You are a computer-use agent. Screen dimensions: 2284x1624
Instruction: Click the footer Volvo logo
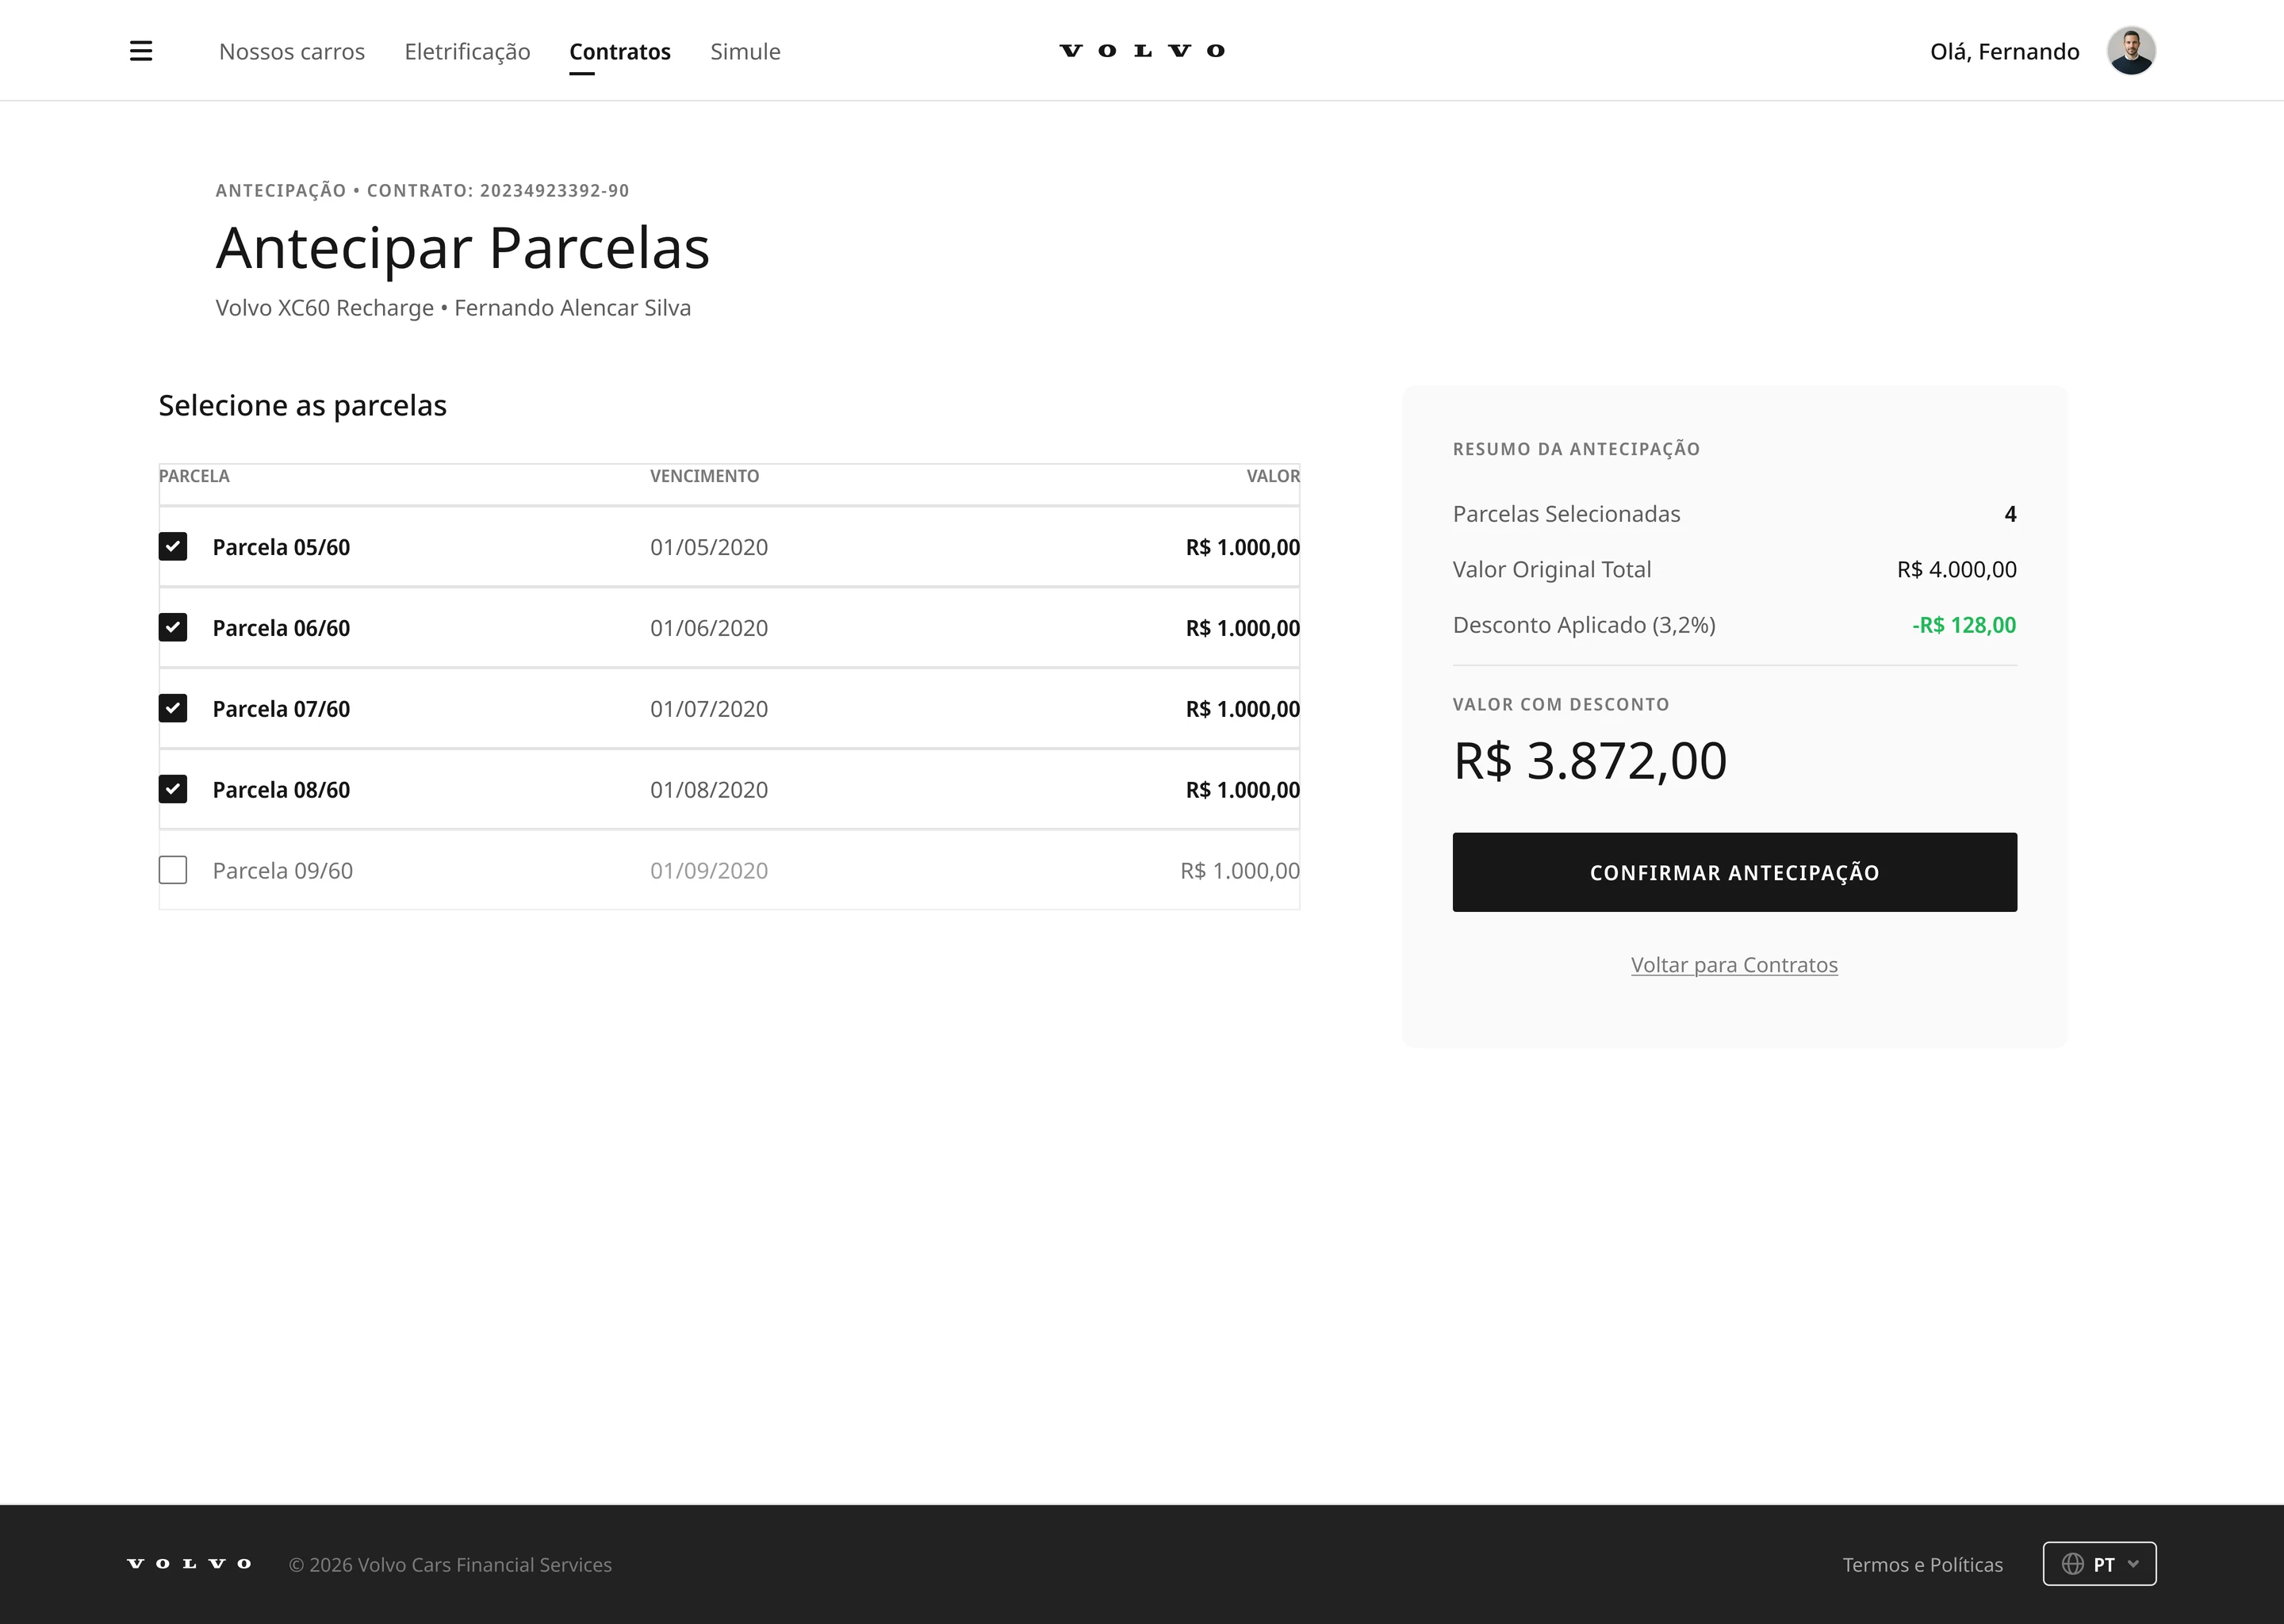tap(189, 1564)
